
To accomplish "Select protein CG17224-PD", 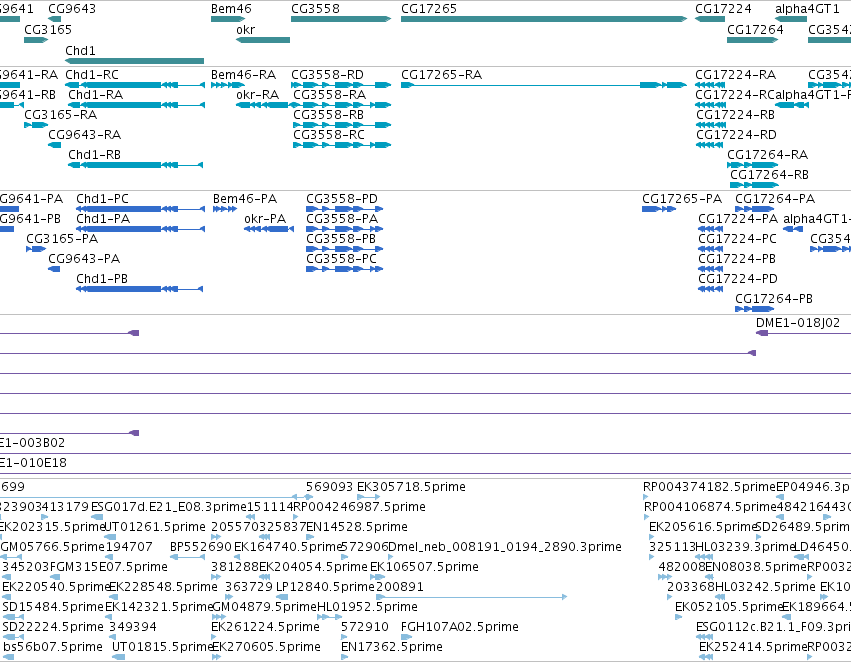I will point(738,278).
